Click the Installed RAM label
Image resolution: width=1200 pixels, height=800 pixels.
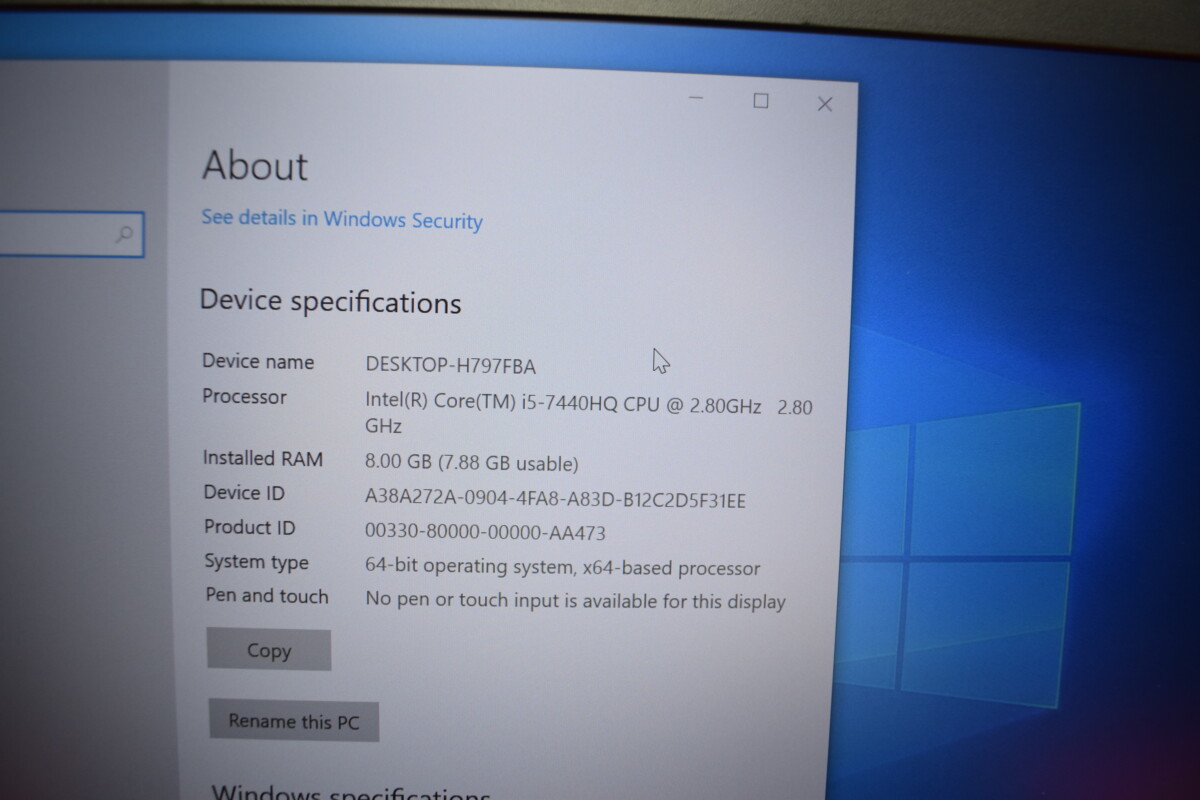pos(263,458)
